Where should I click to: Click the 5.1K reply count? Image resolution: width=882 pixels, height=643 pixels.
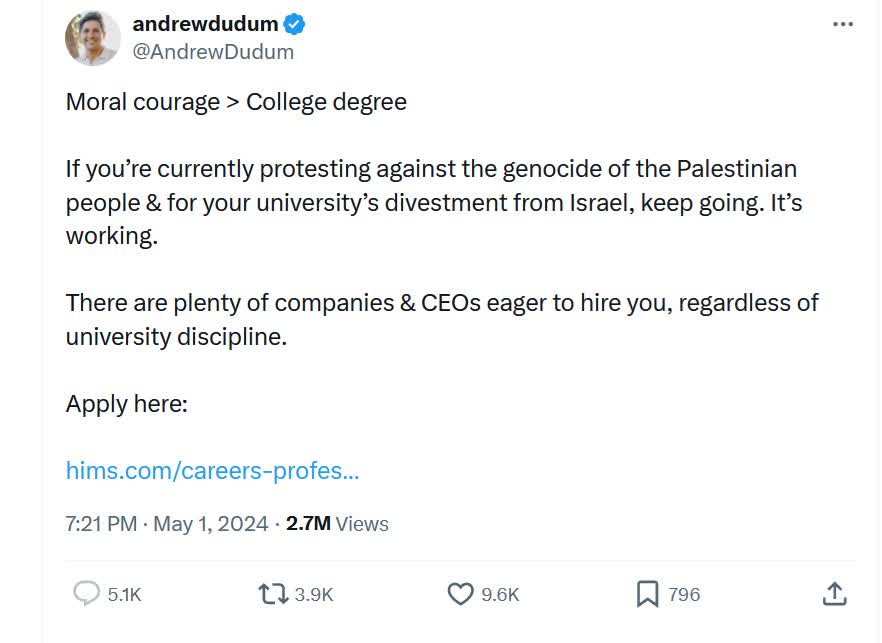(x=124, y=594)
